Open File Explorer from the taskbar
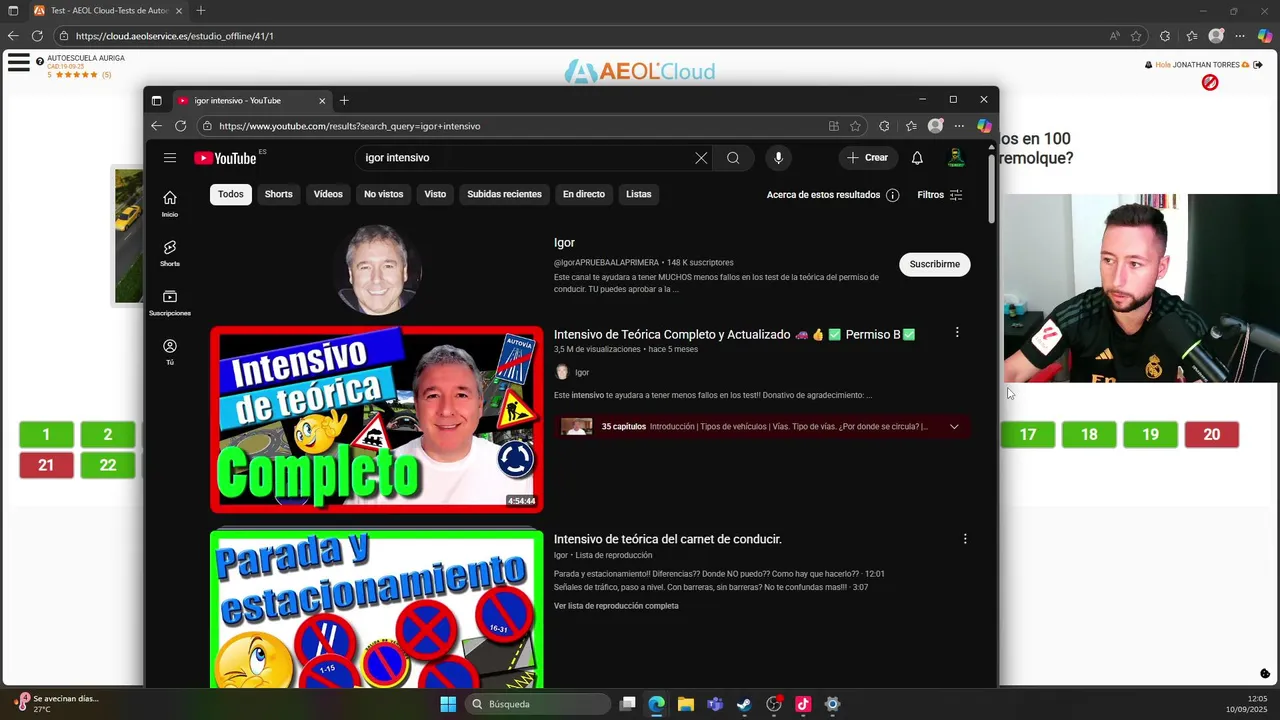1280x720 pixels. point(686,704)
